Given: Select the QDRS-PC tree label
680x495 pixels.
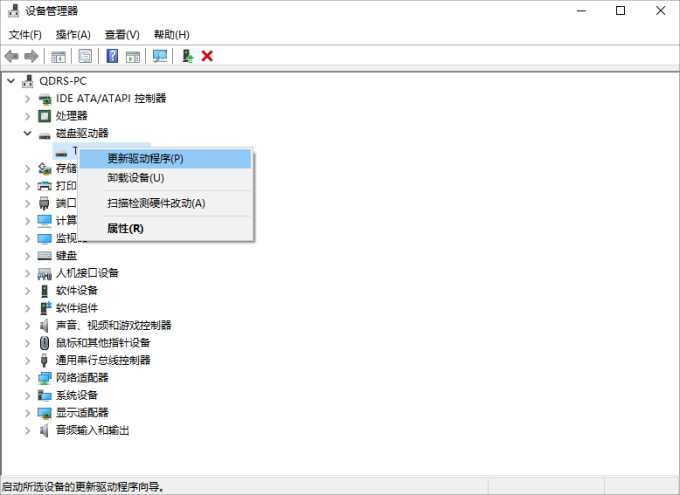Looking at the screenshot, I should 63,81.
